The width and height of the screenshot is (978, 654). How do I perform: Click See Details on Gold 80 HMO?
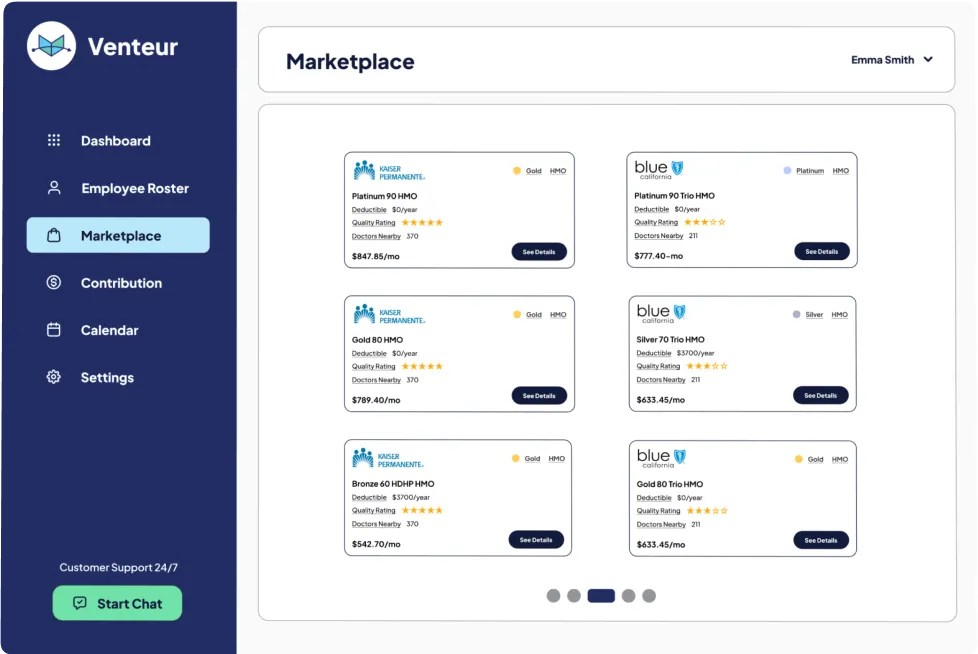coord(539,395)
